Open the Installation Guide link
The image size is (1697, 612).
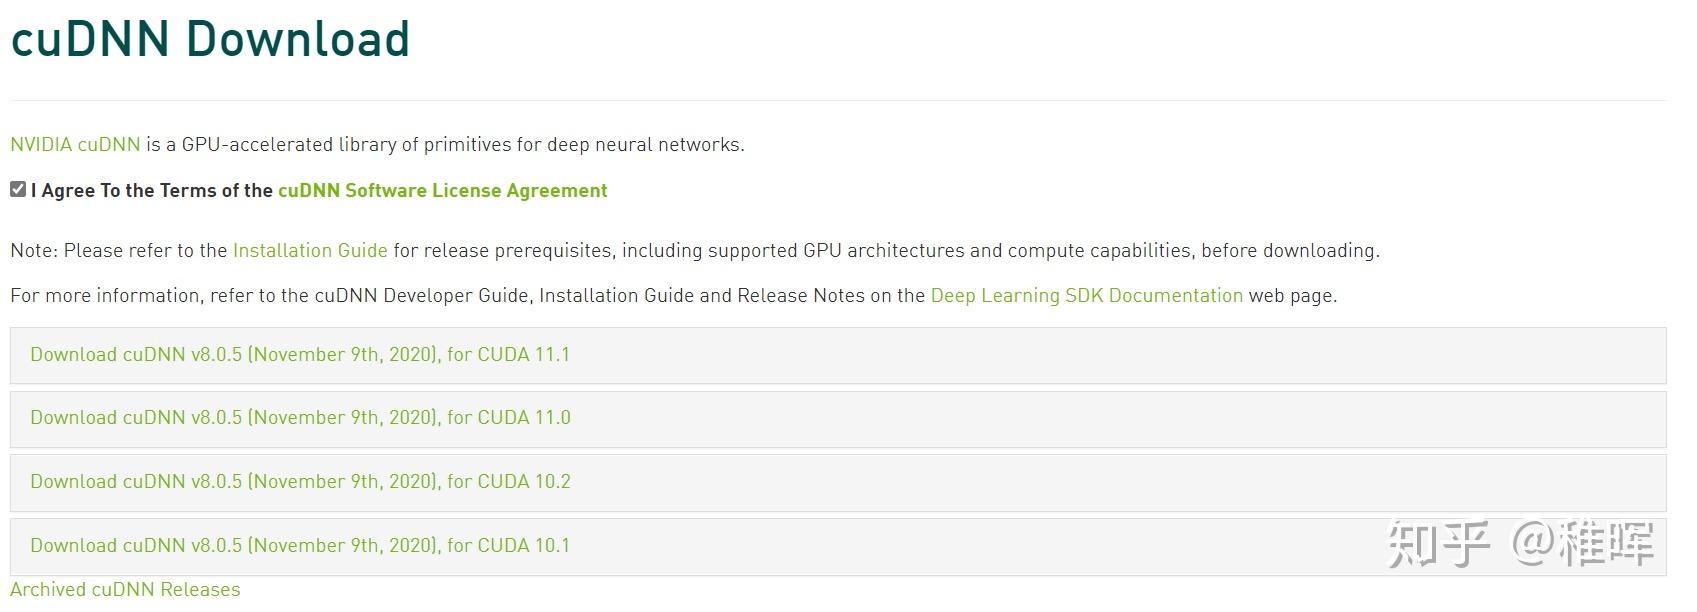(x=310, y=251)
